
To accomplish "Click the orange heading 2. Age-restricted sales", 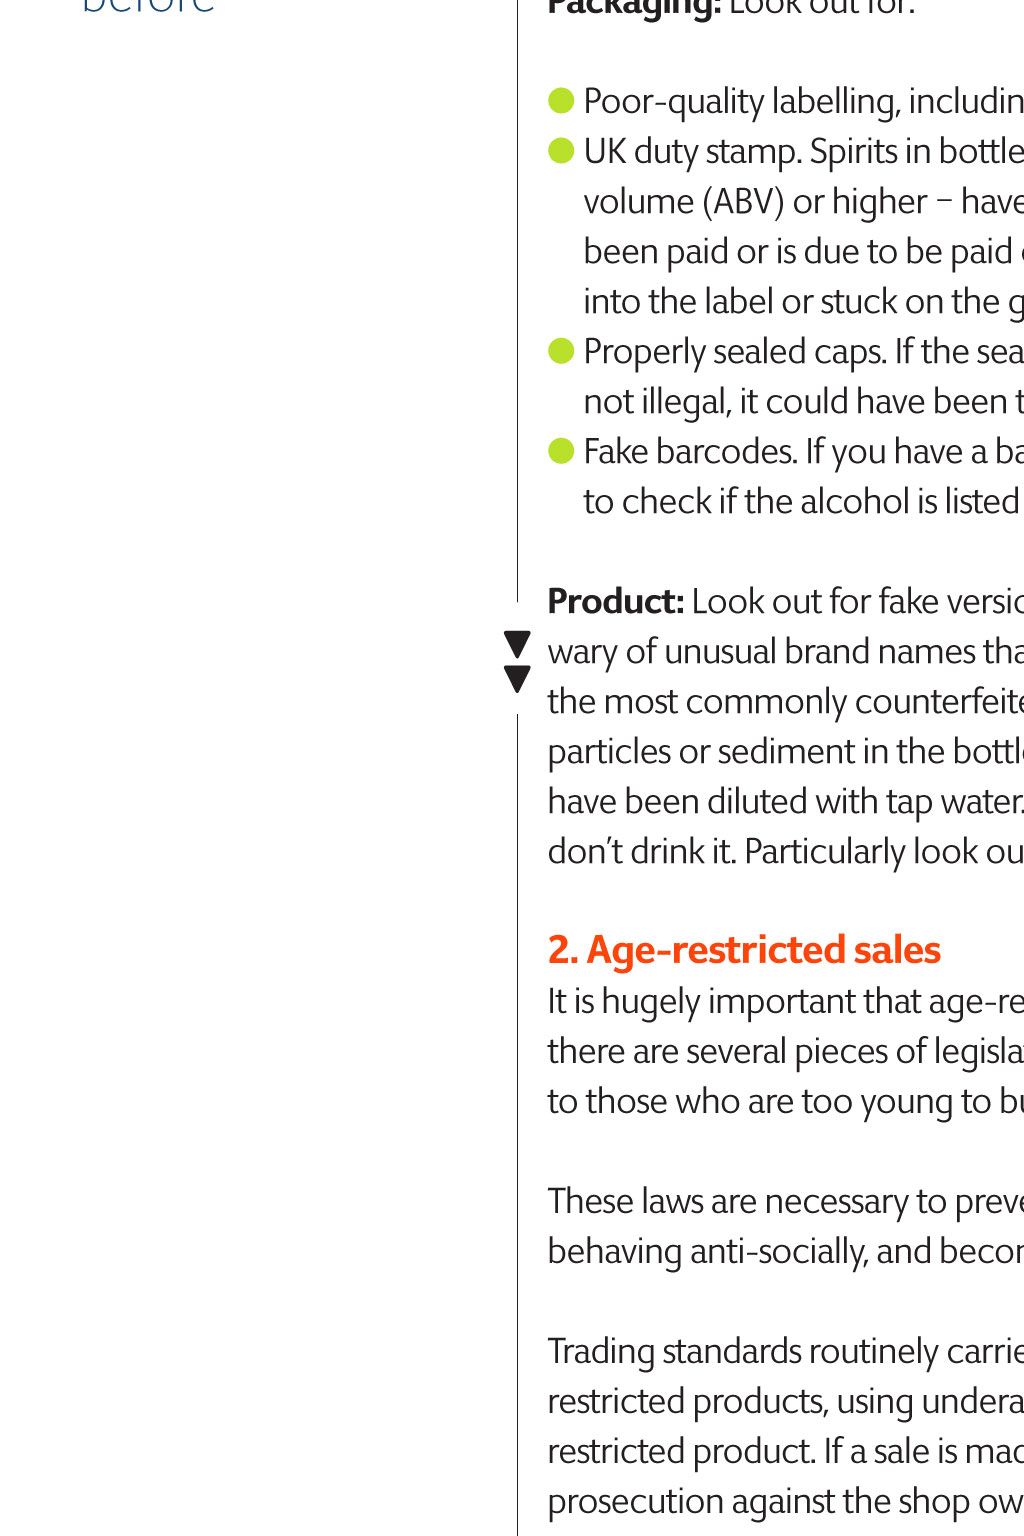I will (x=744, y=950).
